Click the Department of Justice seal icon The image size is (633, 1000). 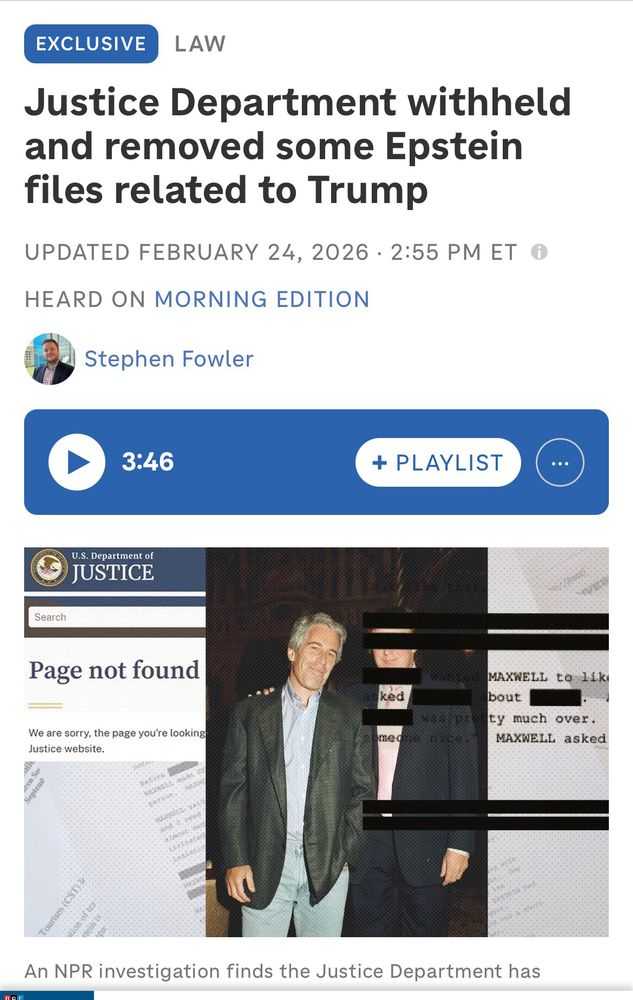pyautogui.click(x=49, y=566)
